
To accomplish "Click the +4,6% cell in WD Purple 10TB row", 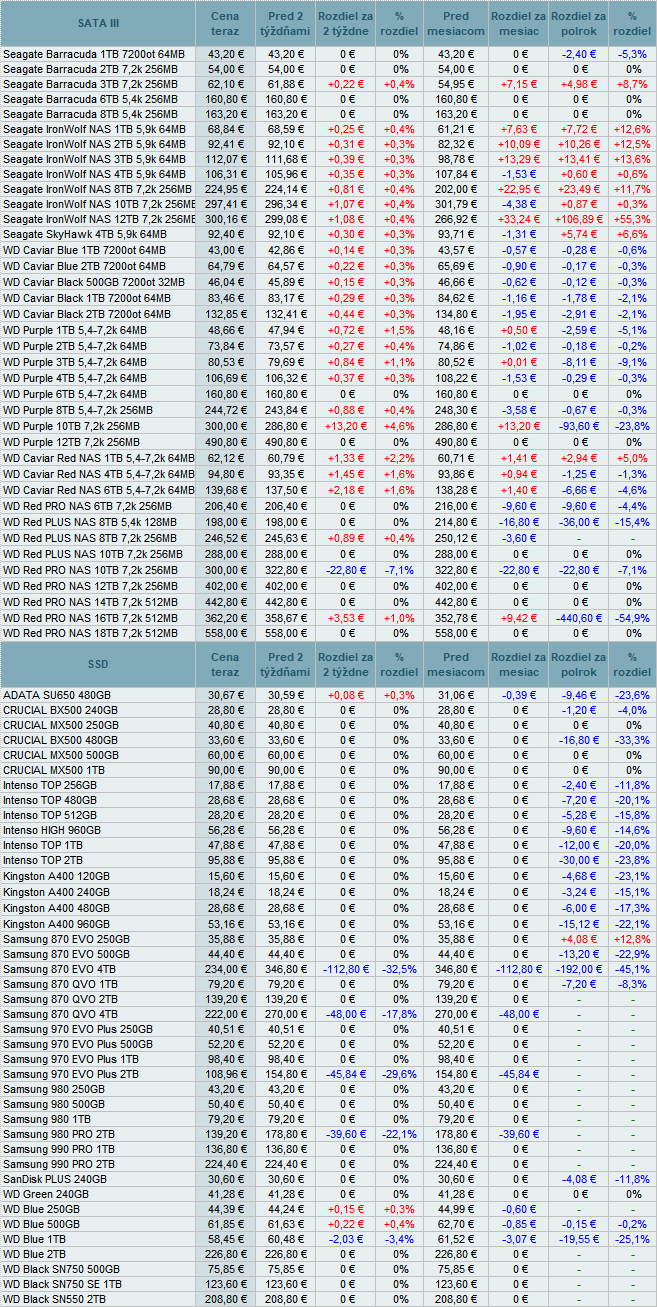I will pos(400,426).
